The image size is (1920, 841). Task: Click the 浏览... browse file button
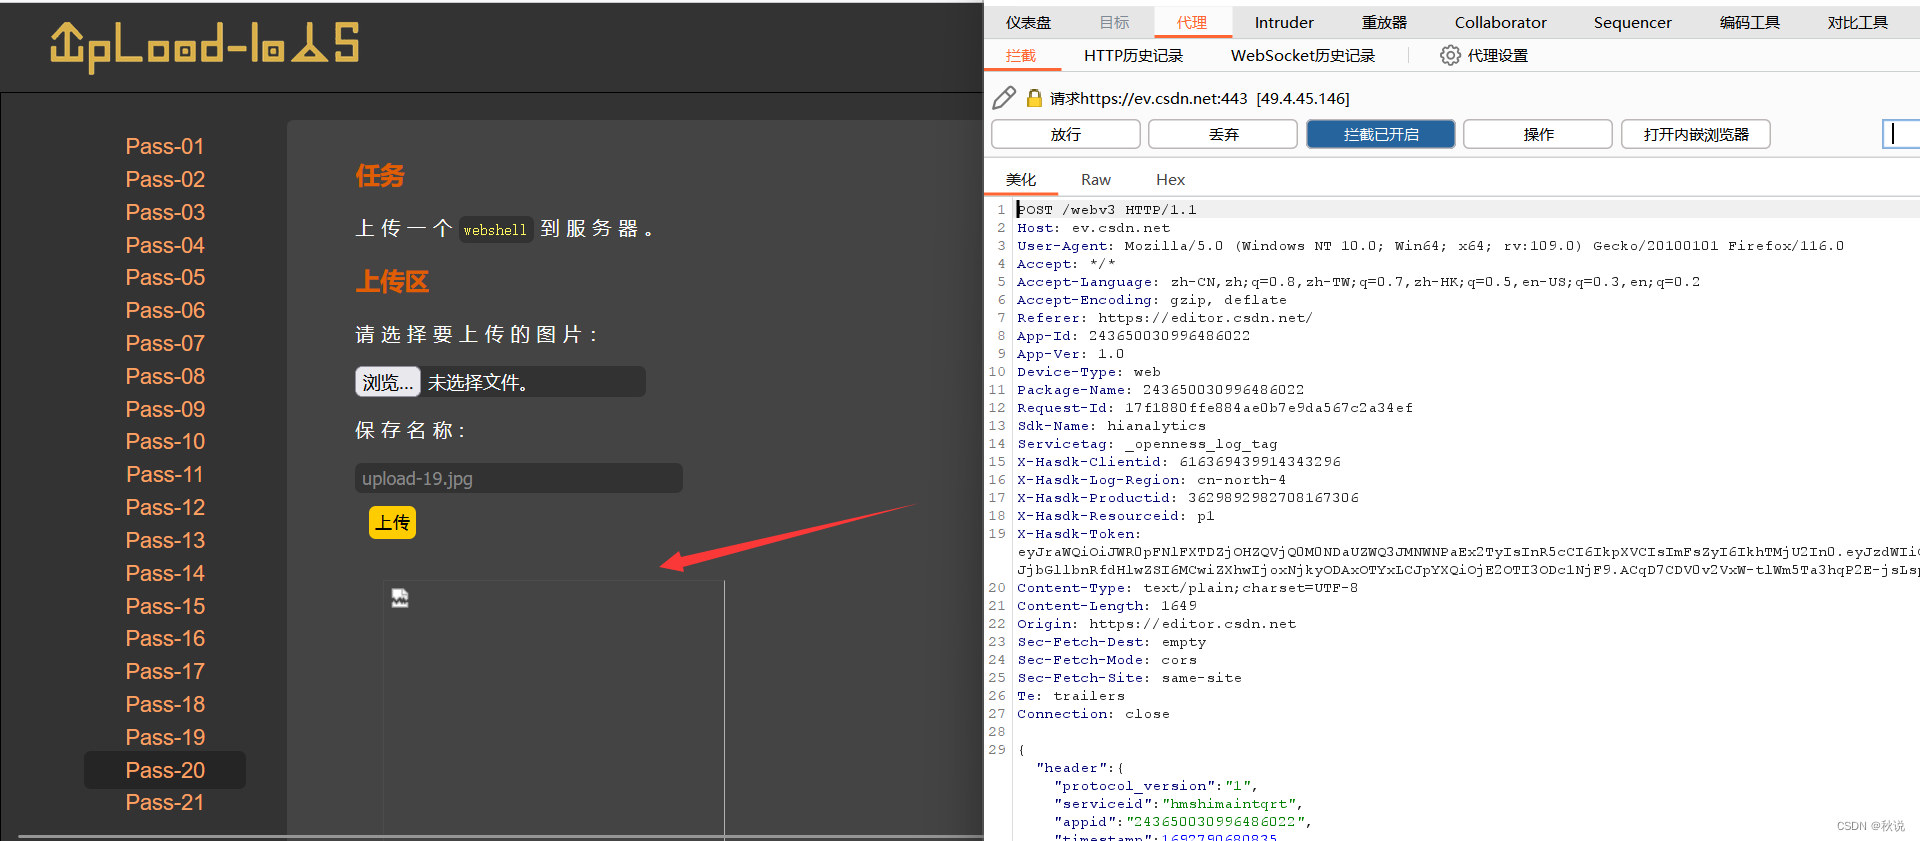point(388,382)
